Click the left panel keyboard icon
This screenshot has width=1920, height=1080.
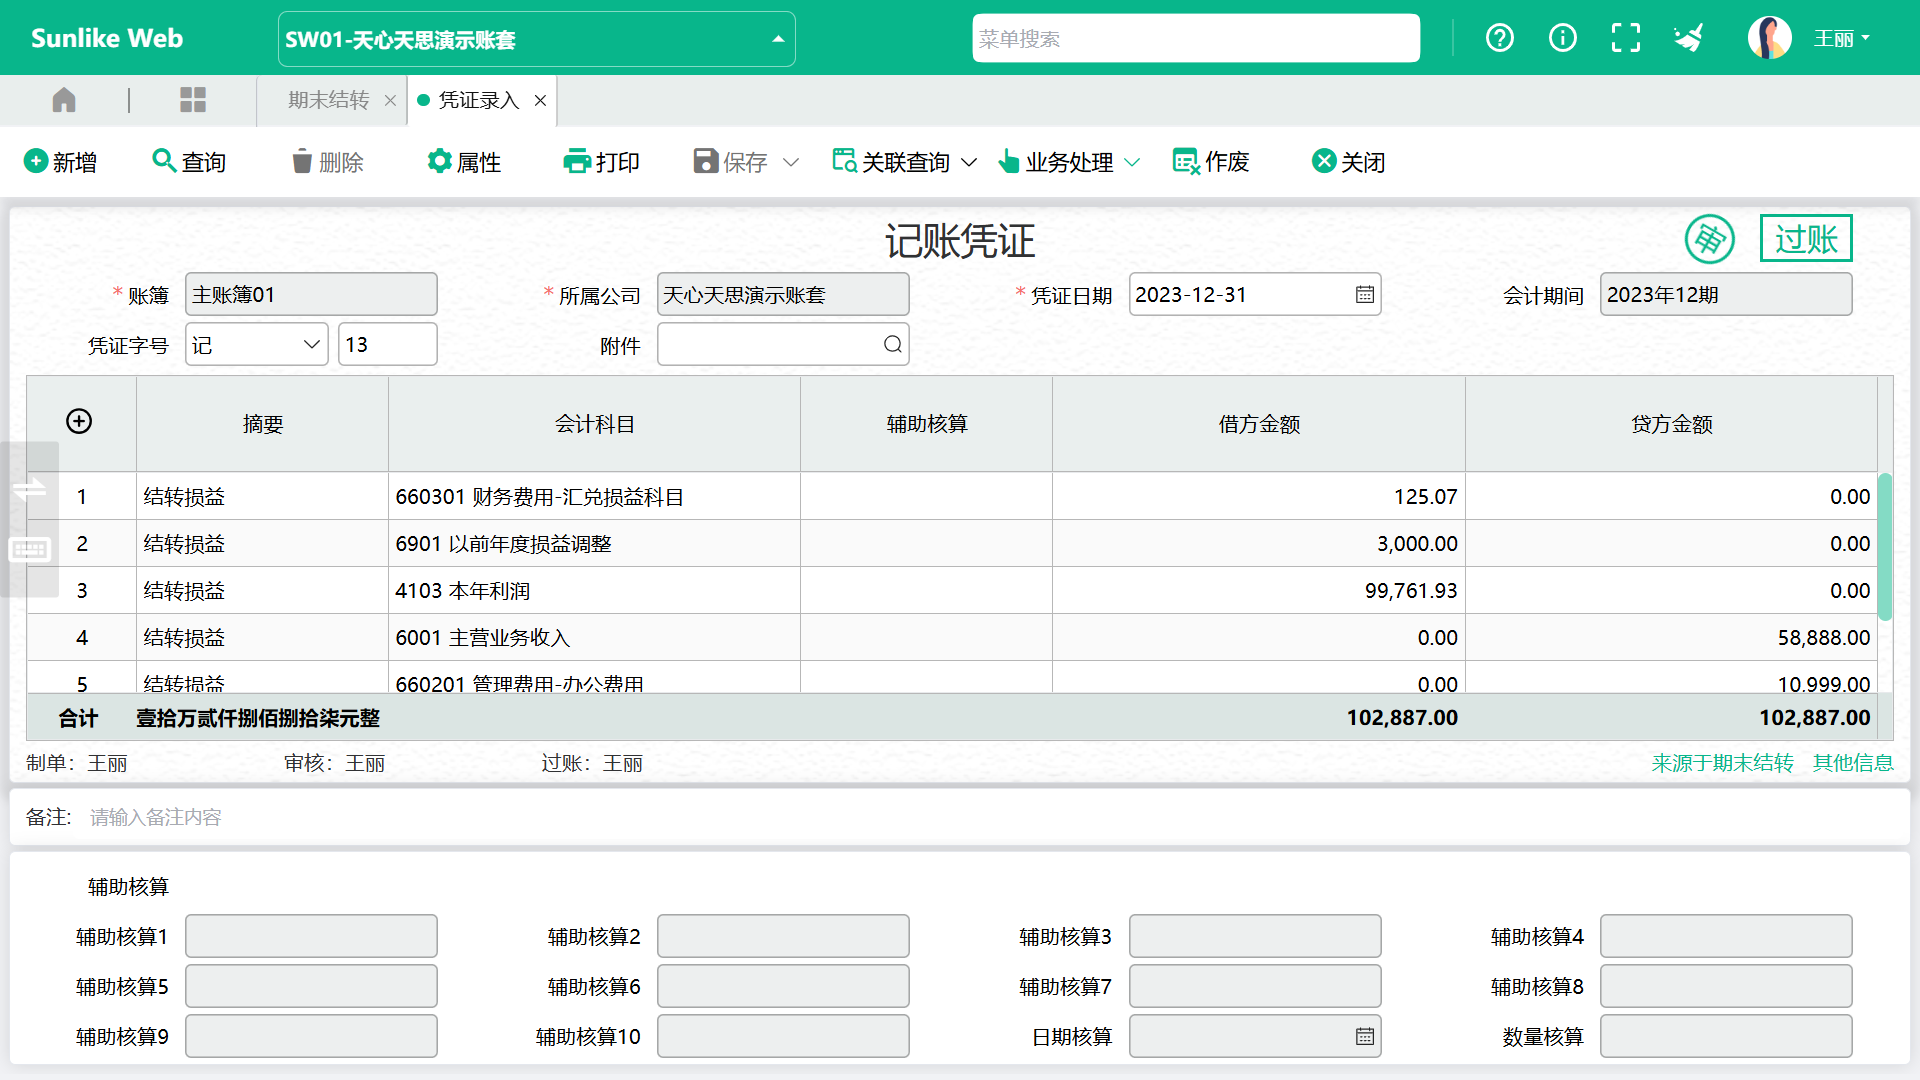tap(29, 550)
